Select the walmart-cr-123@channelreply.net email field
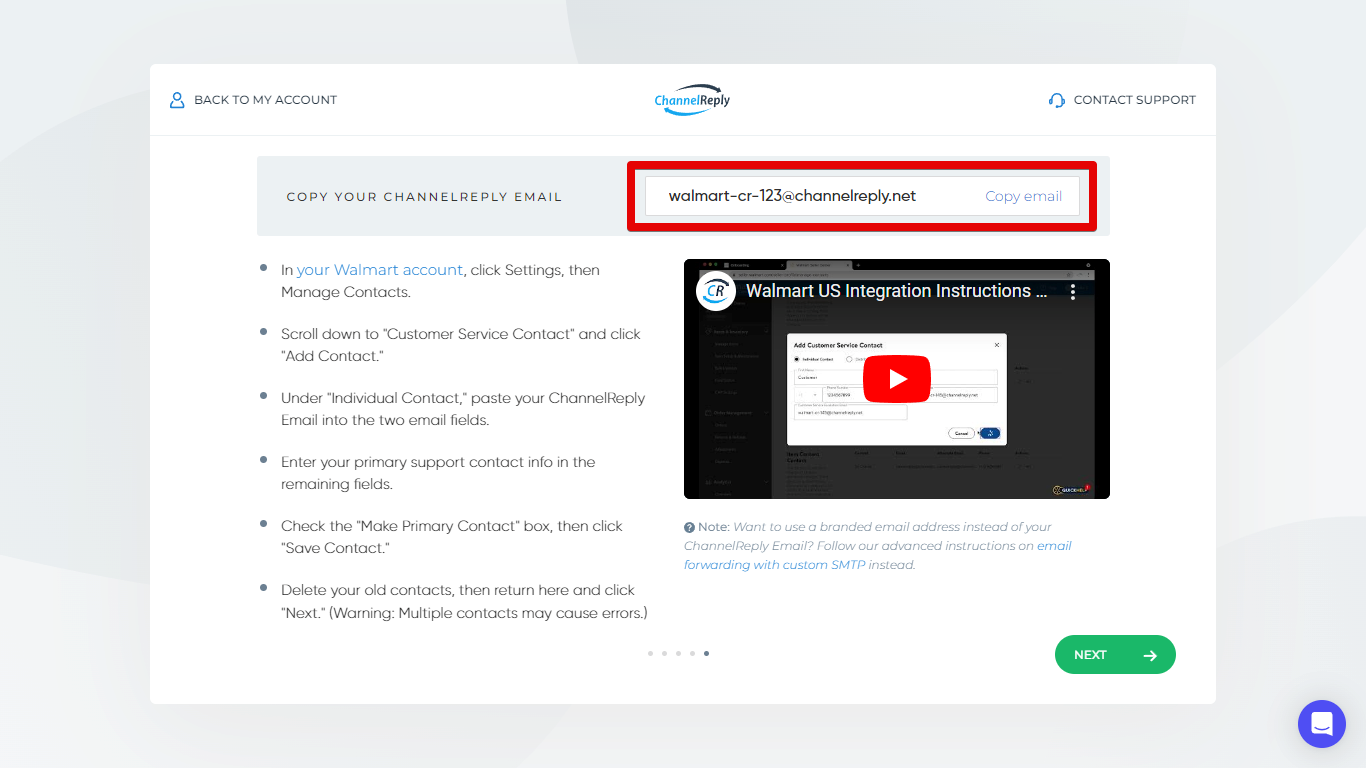Viewport: 1366px width, 768px height. (x=862, y=196)
